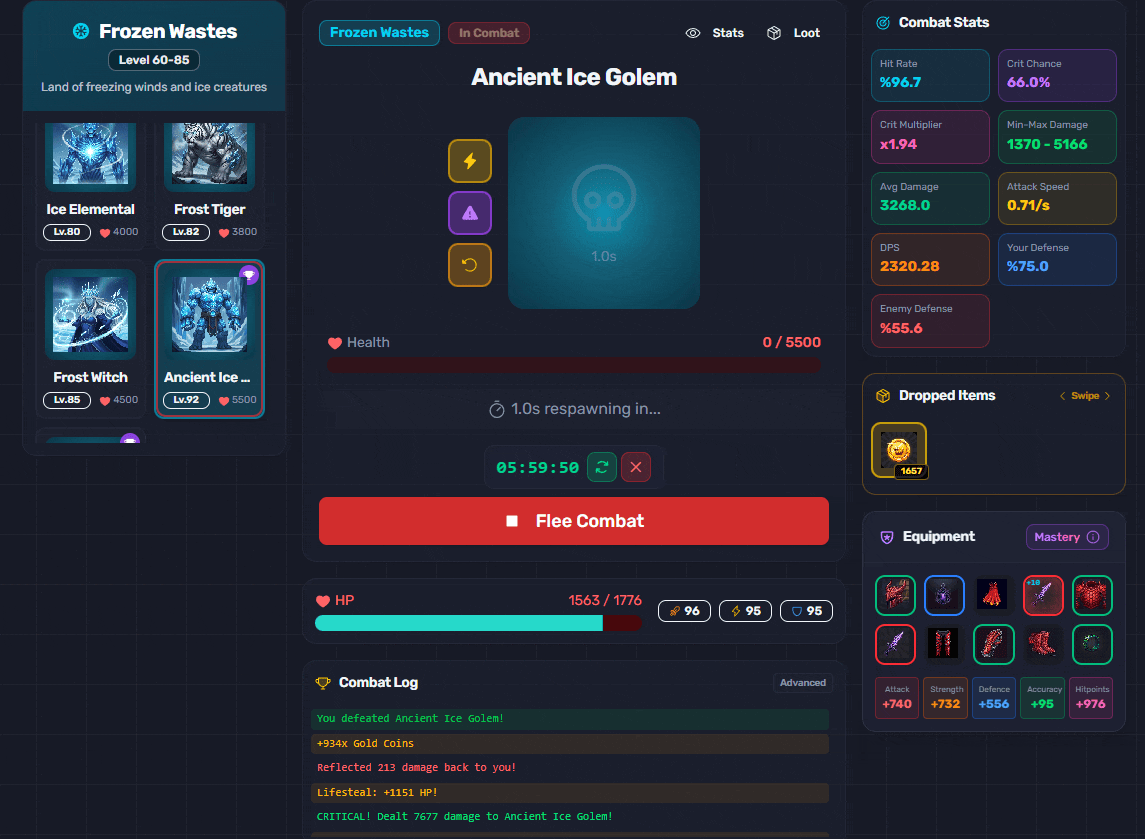Select the Frozen Wastes tab

(379, 33)
